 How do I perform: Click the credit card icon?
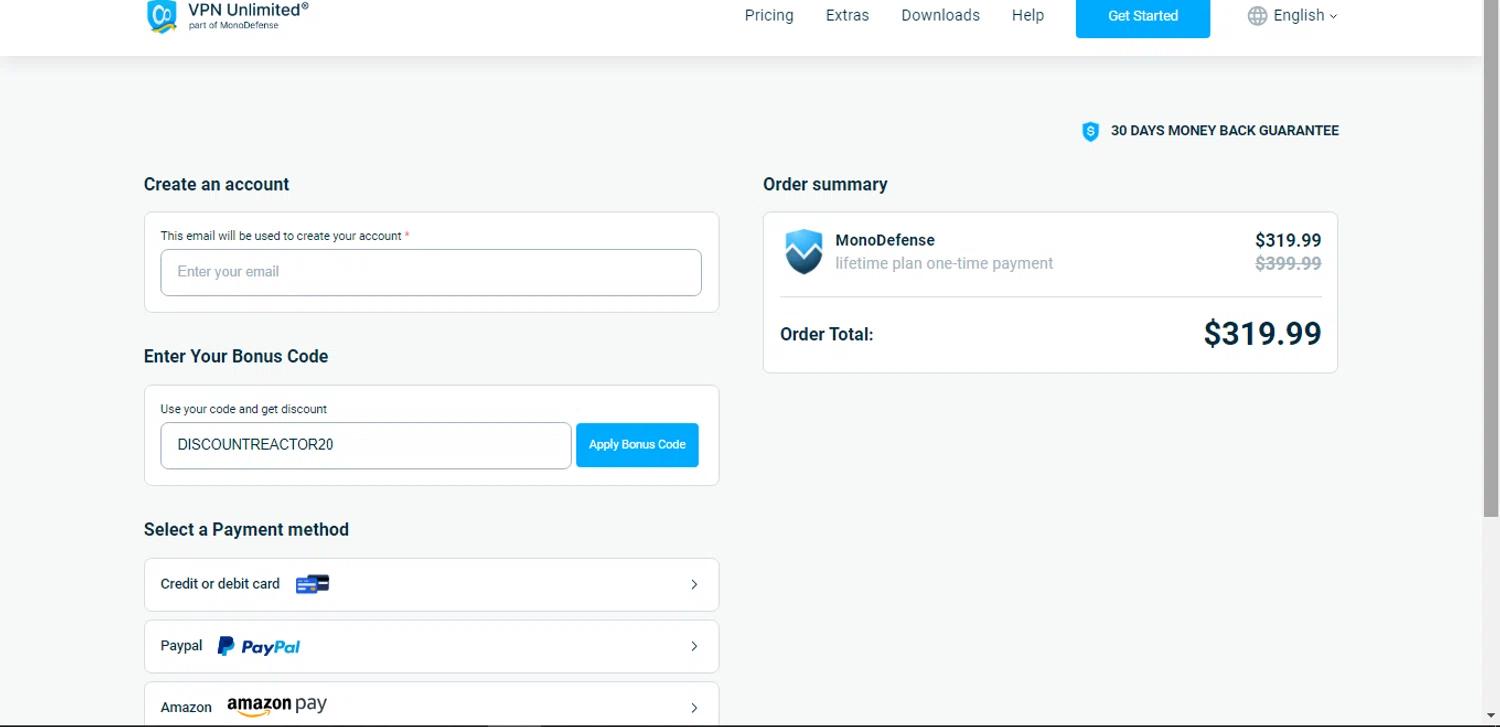click(312, 584)
